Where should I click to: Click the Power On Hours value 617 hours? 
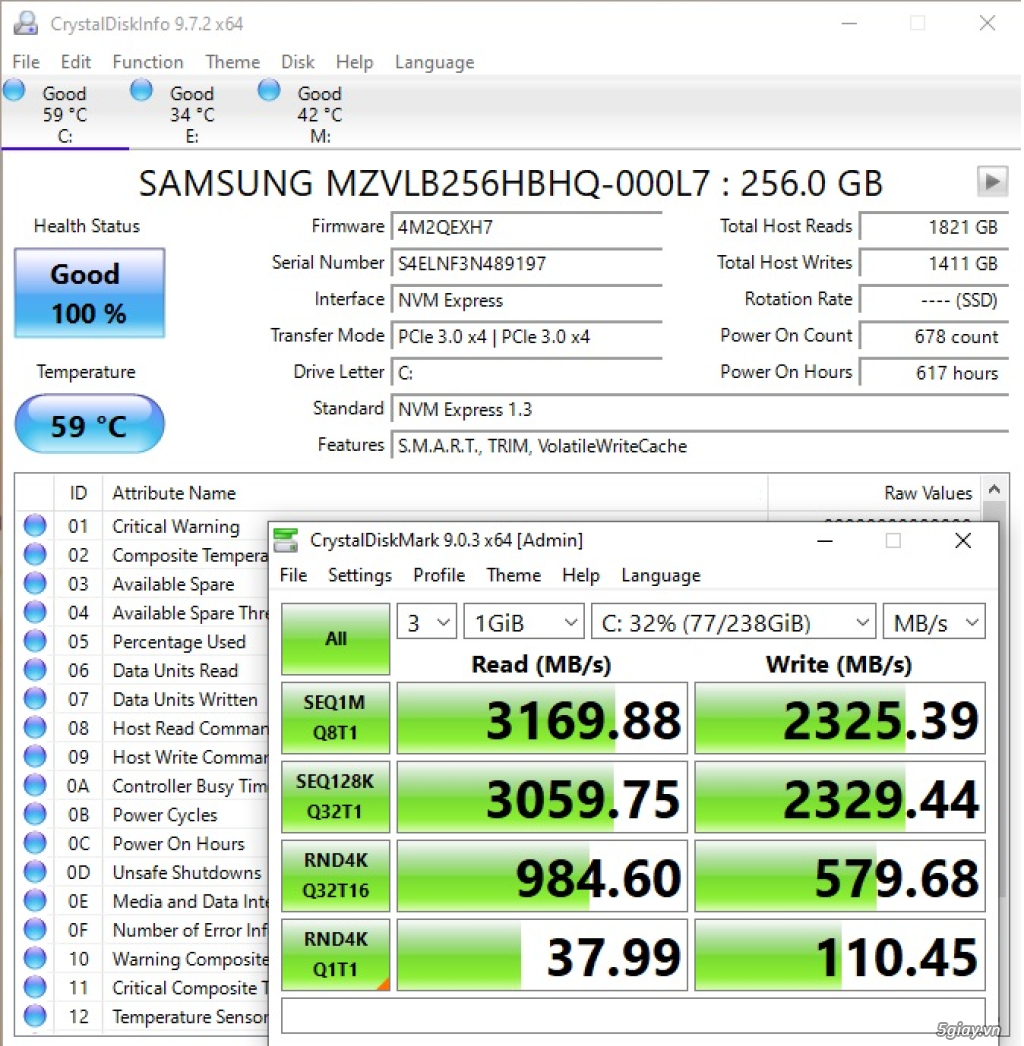934,372
